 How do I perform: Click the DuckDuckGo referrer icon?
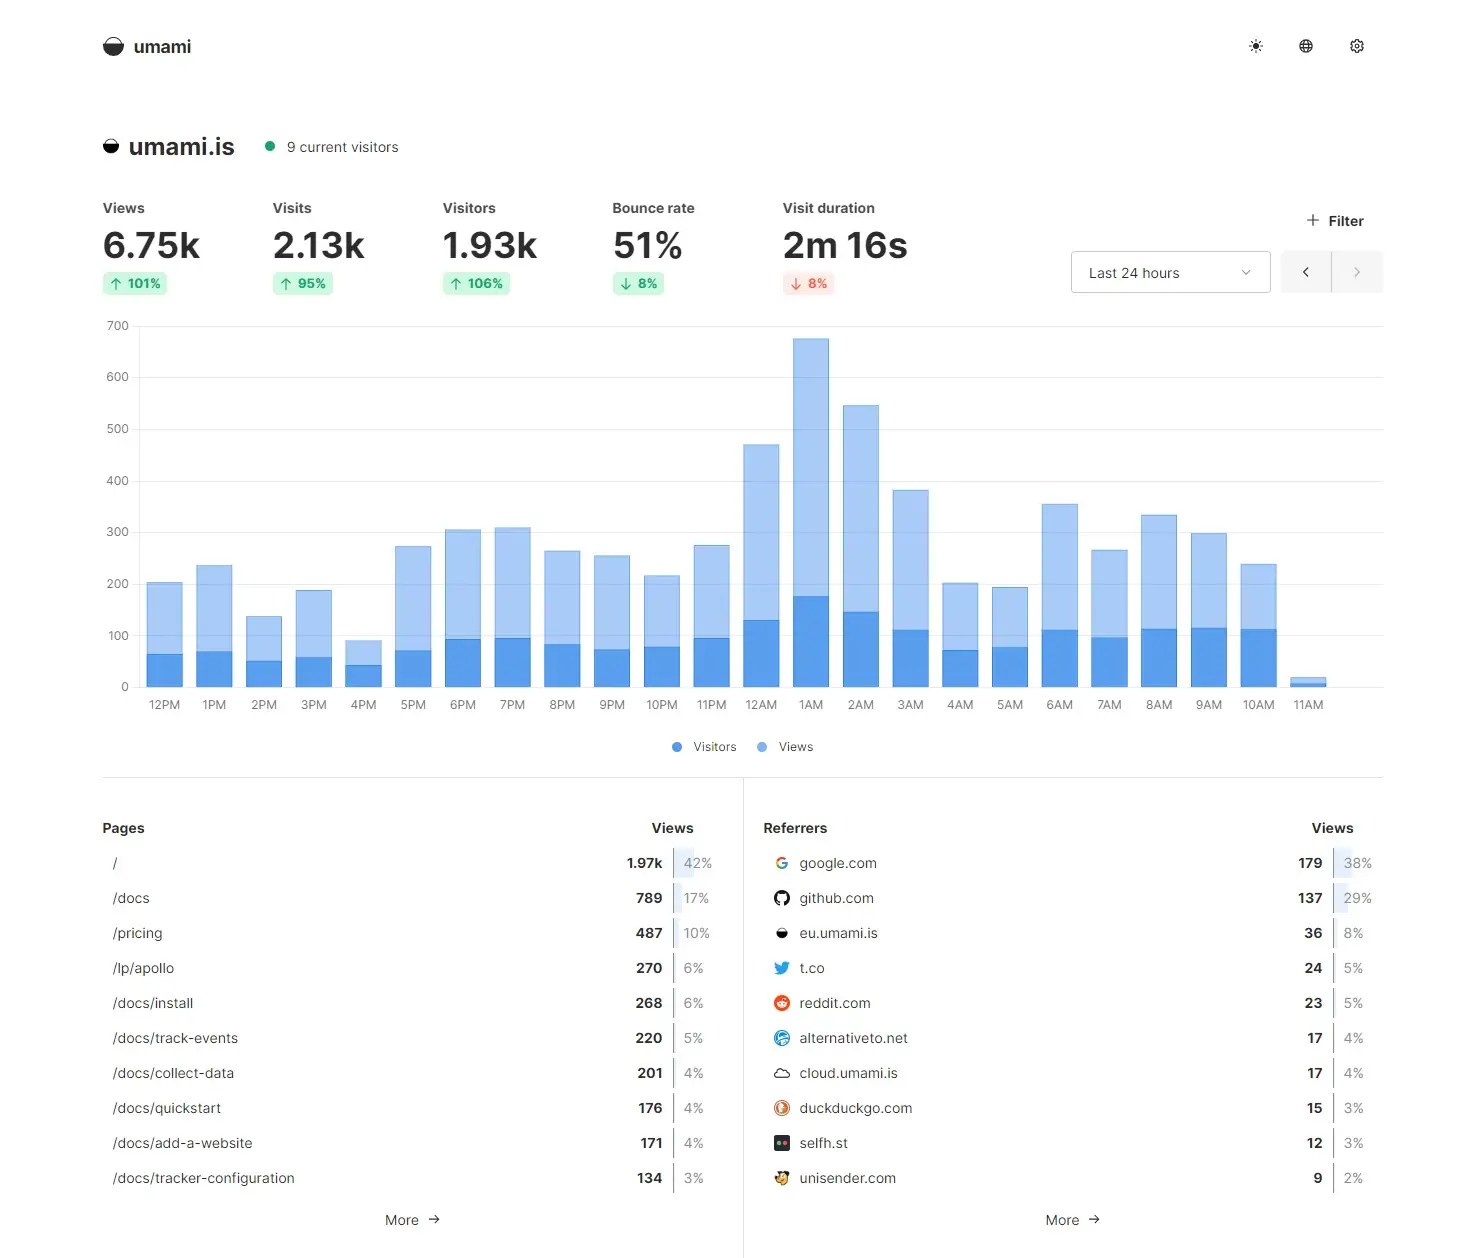tap(781, 1108)
